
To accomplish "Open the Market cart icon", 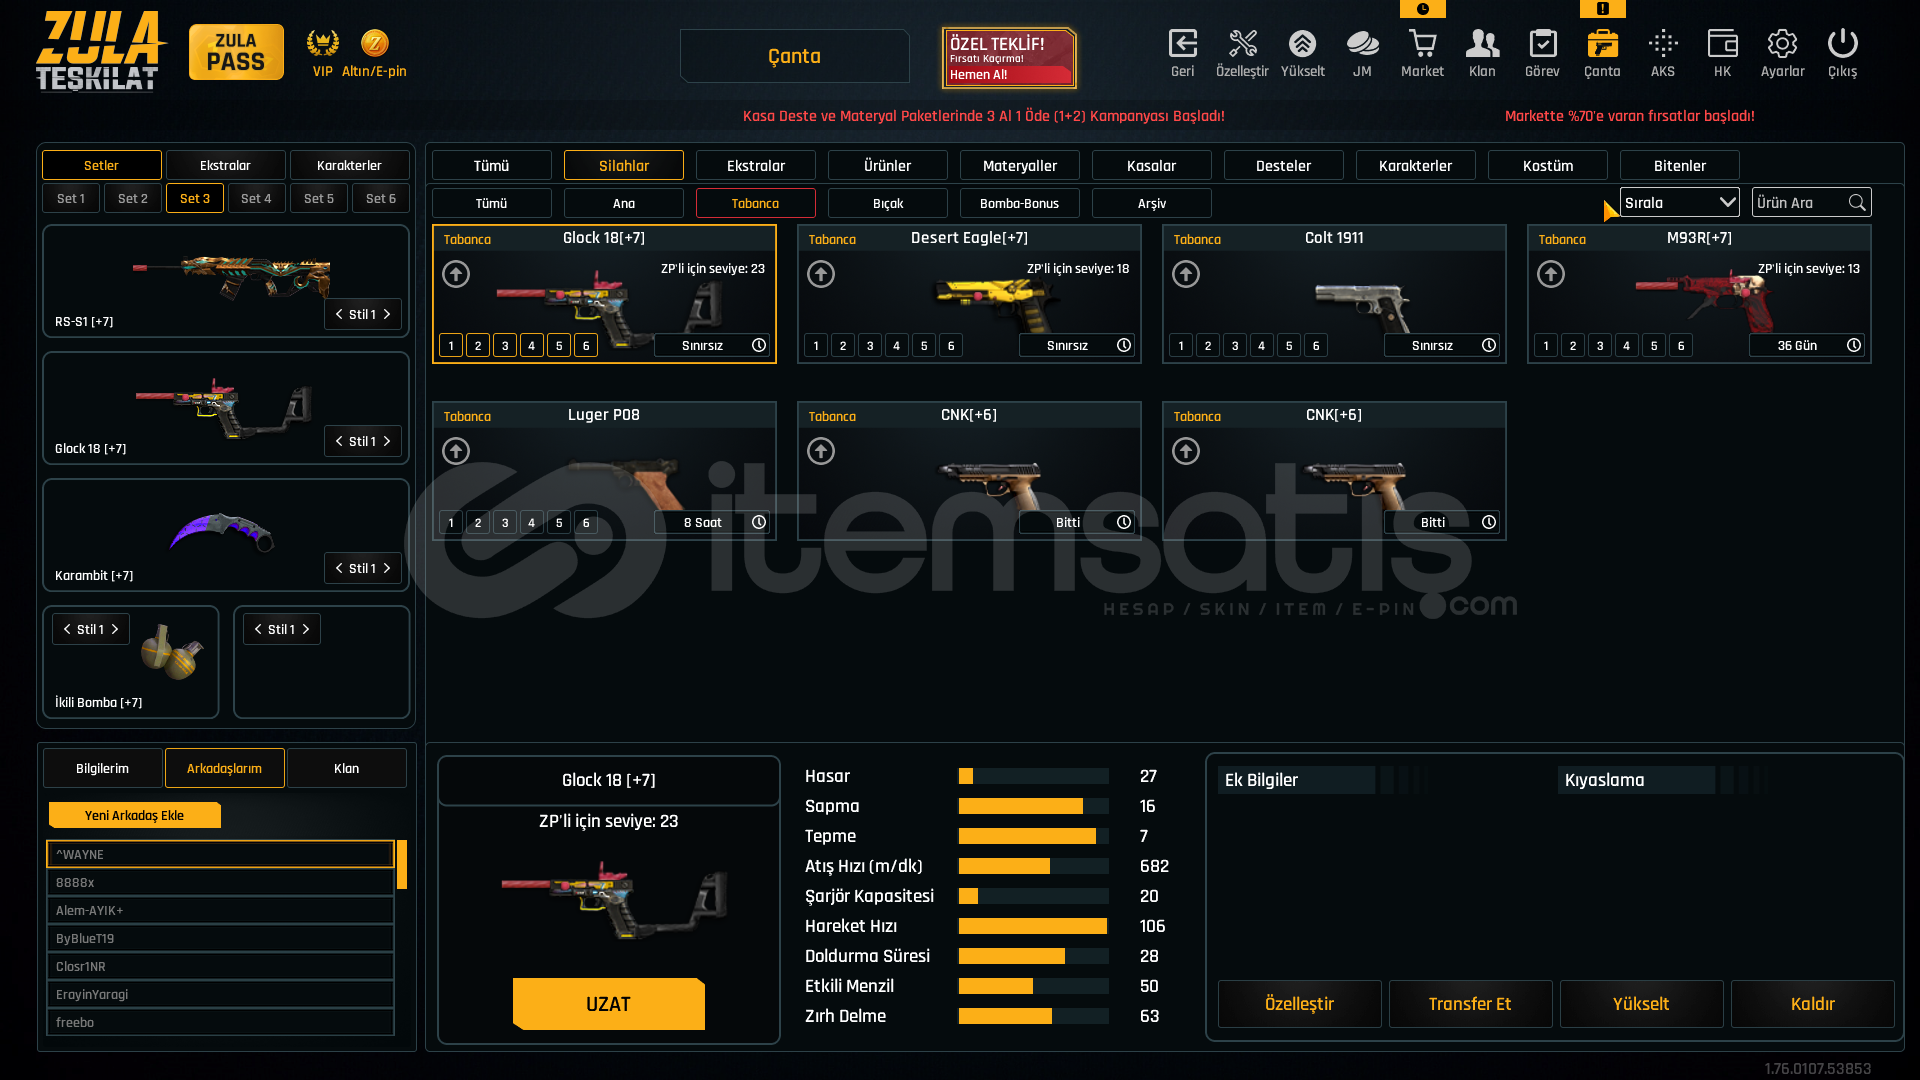I will point(1422,44).
